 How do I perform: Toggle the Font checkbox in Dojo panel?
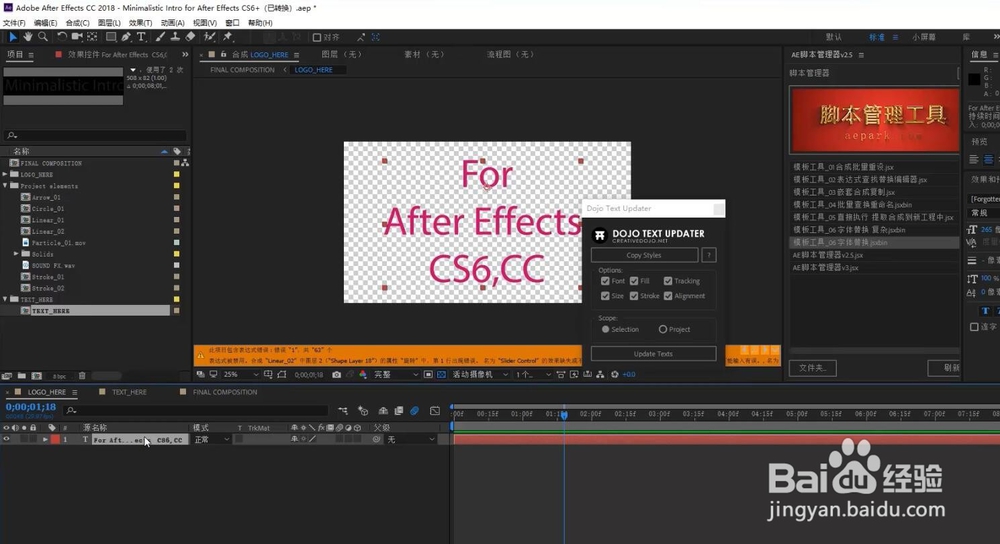[x=605, y=281]
